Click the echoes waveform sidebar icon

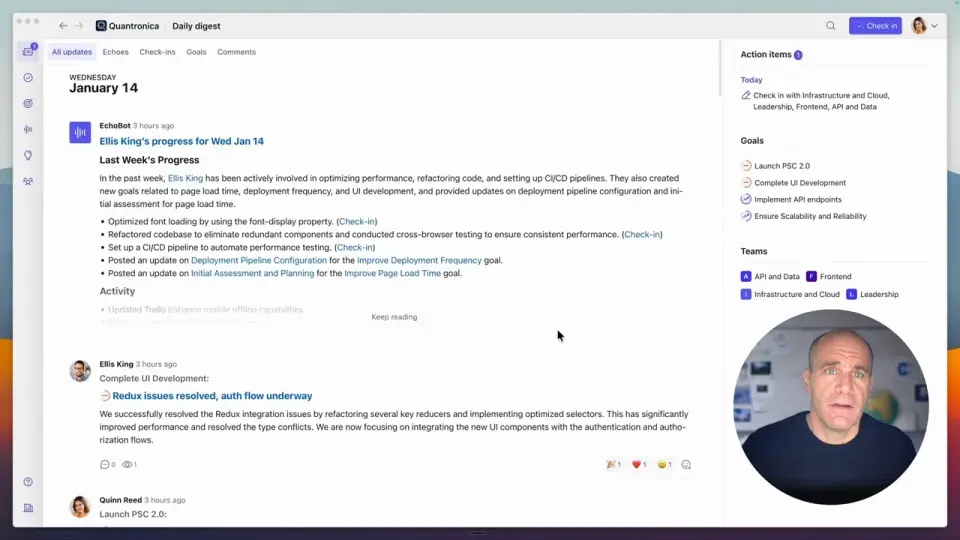[28, 129]
